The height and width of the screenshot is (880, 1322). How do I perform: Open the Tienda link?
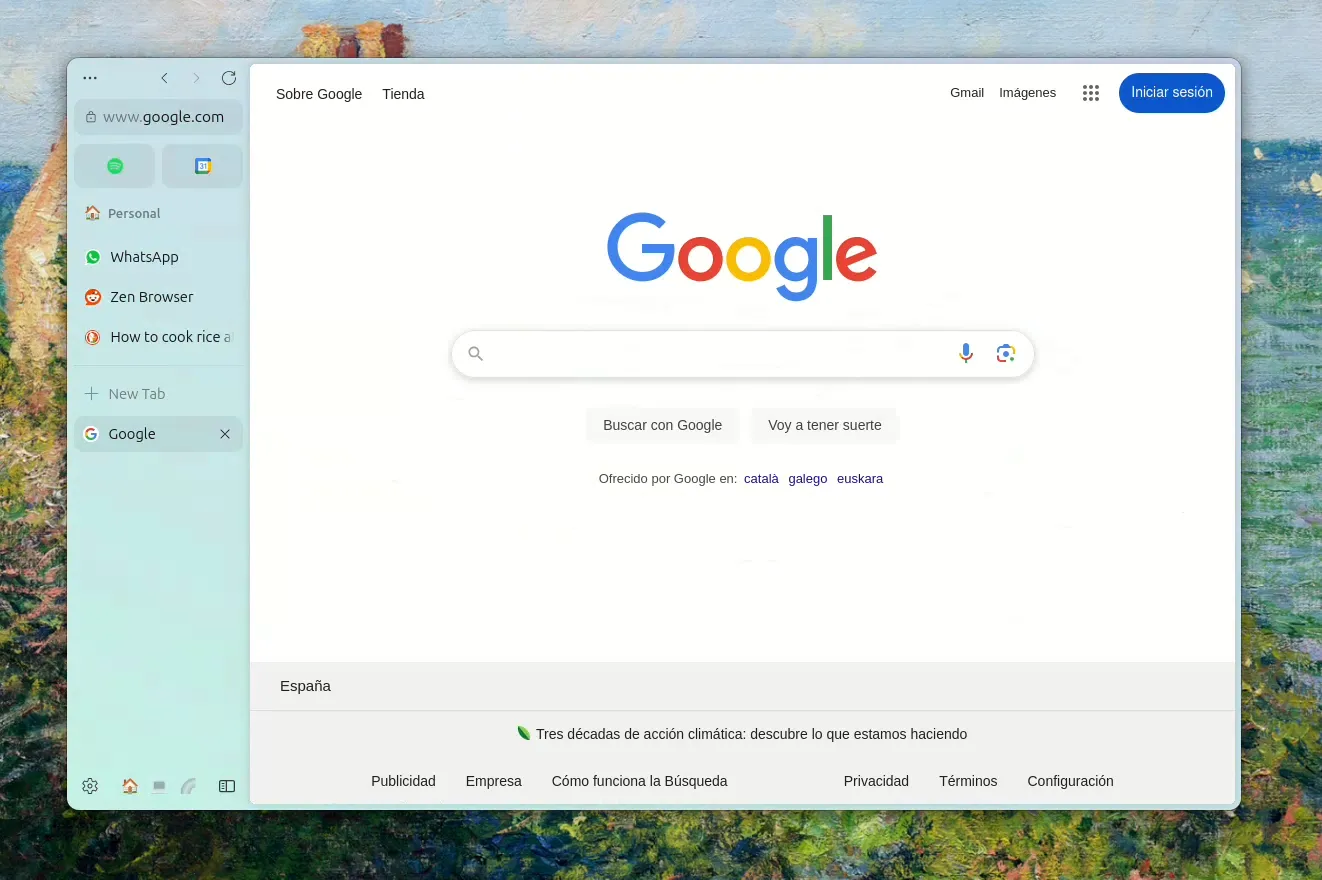(403, 94)
